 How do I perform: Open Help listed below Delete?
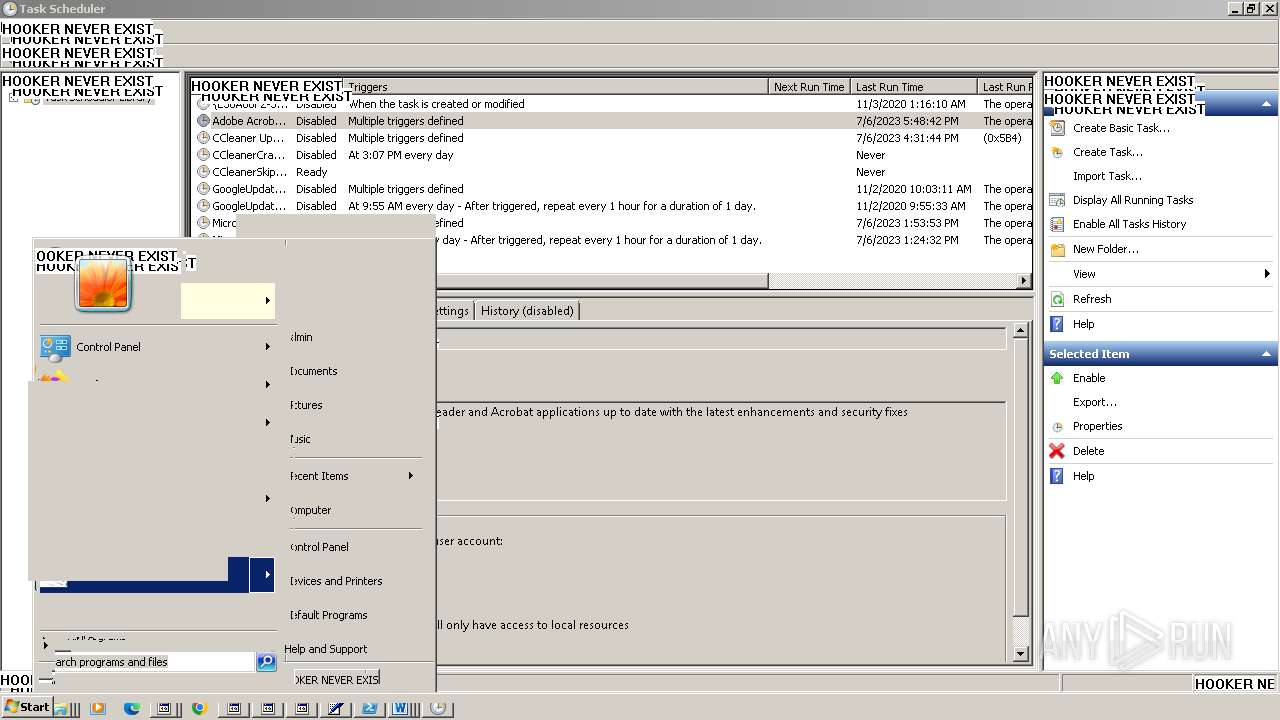(x=1083, y=476)
